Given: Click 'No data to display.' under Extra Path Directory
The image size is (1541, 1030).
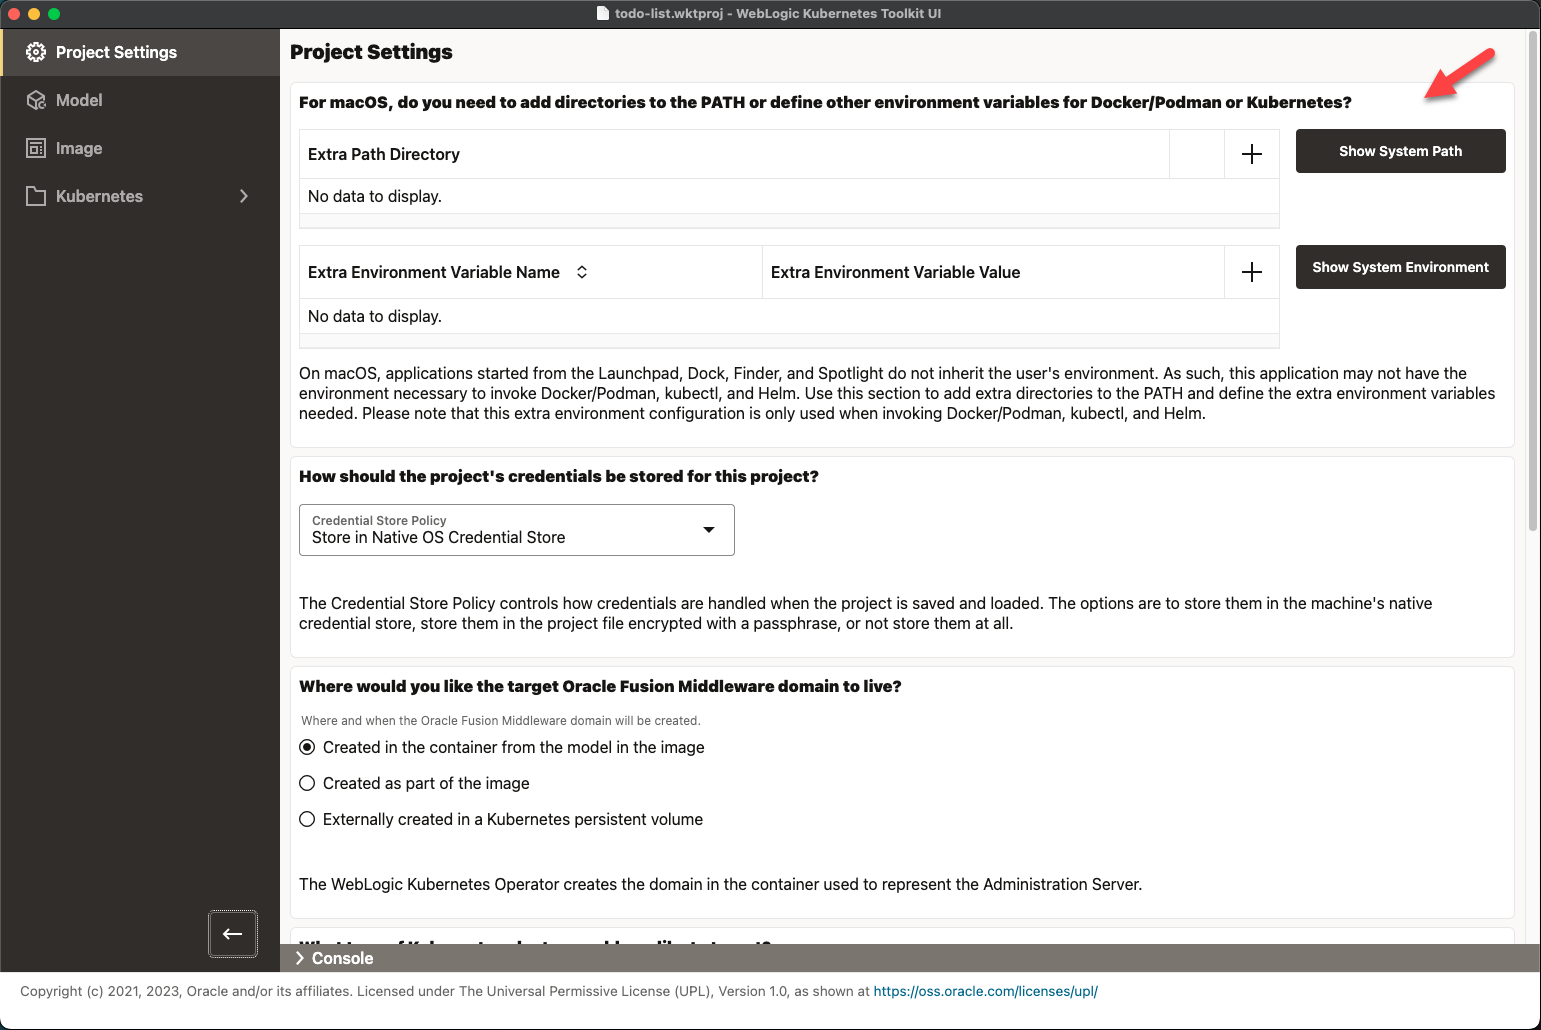Looking at the screenshot, I should pyautogui.click(x=375, y=196).
